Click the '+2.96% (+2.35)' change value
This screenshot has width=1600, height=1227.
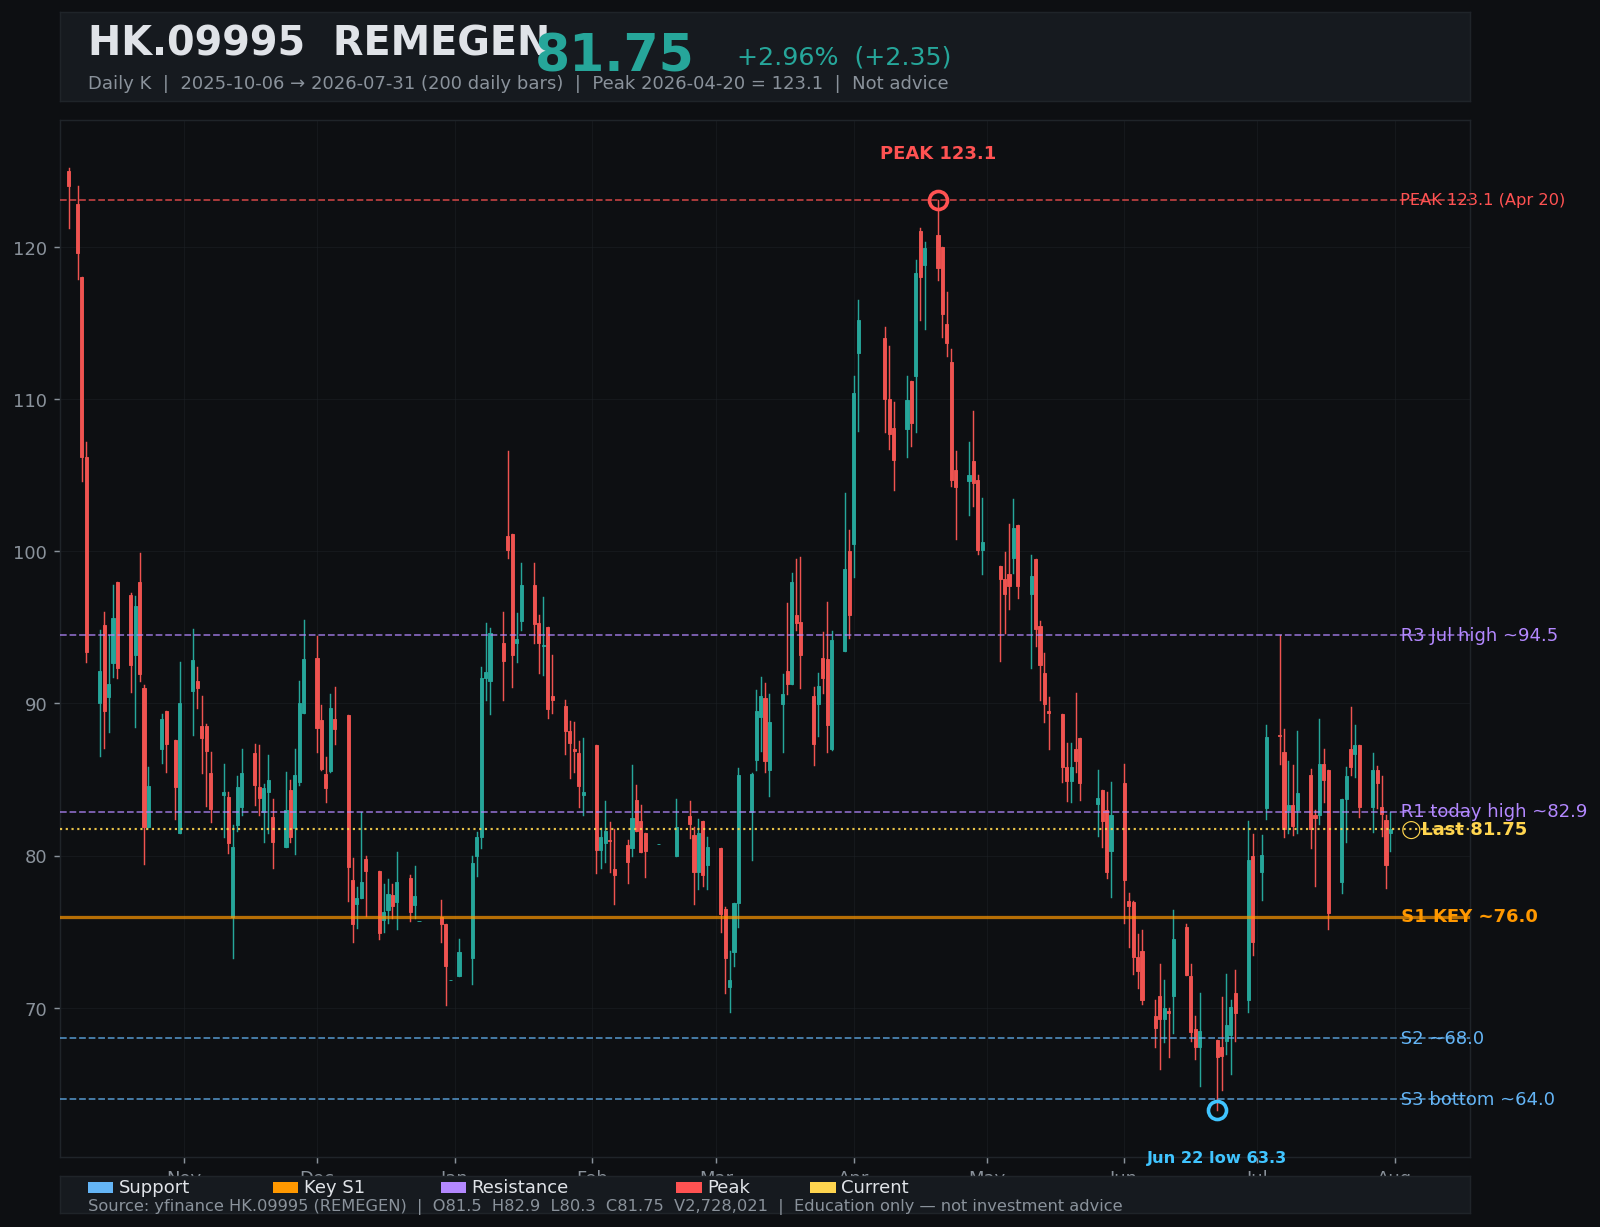click(844, 57)
